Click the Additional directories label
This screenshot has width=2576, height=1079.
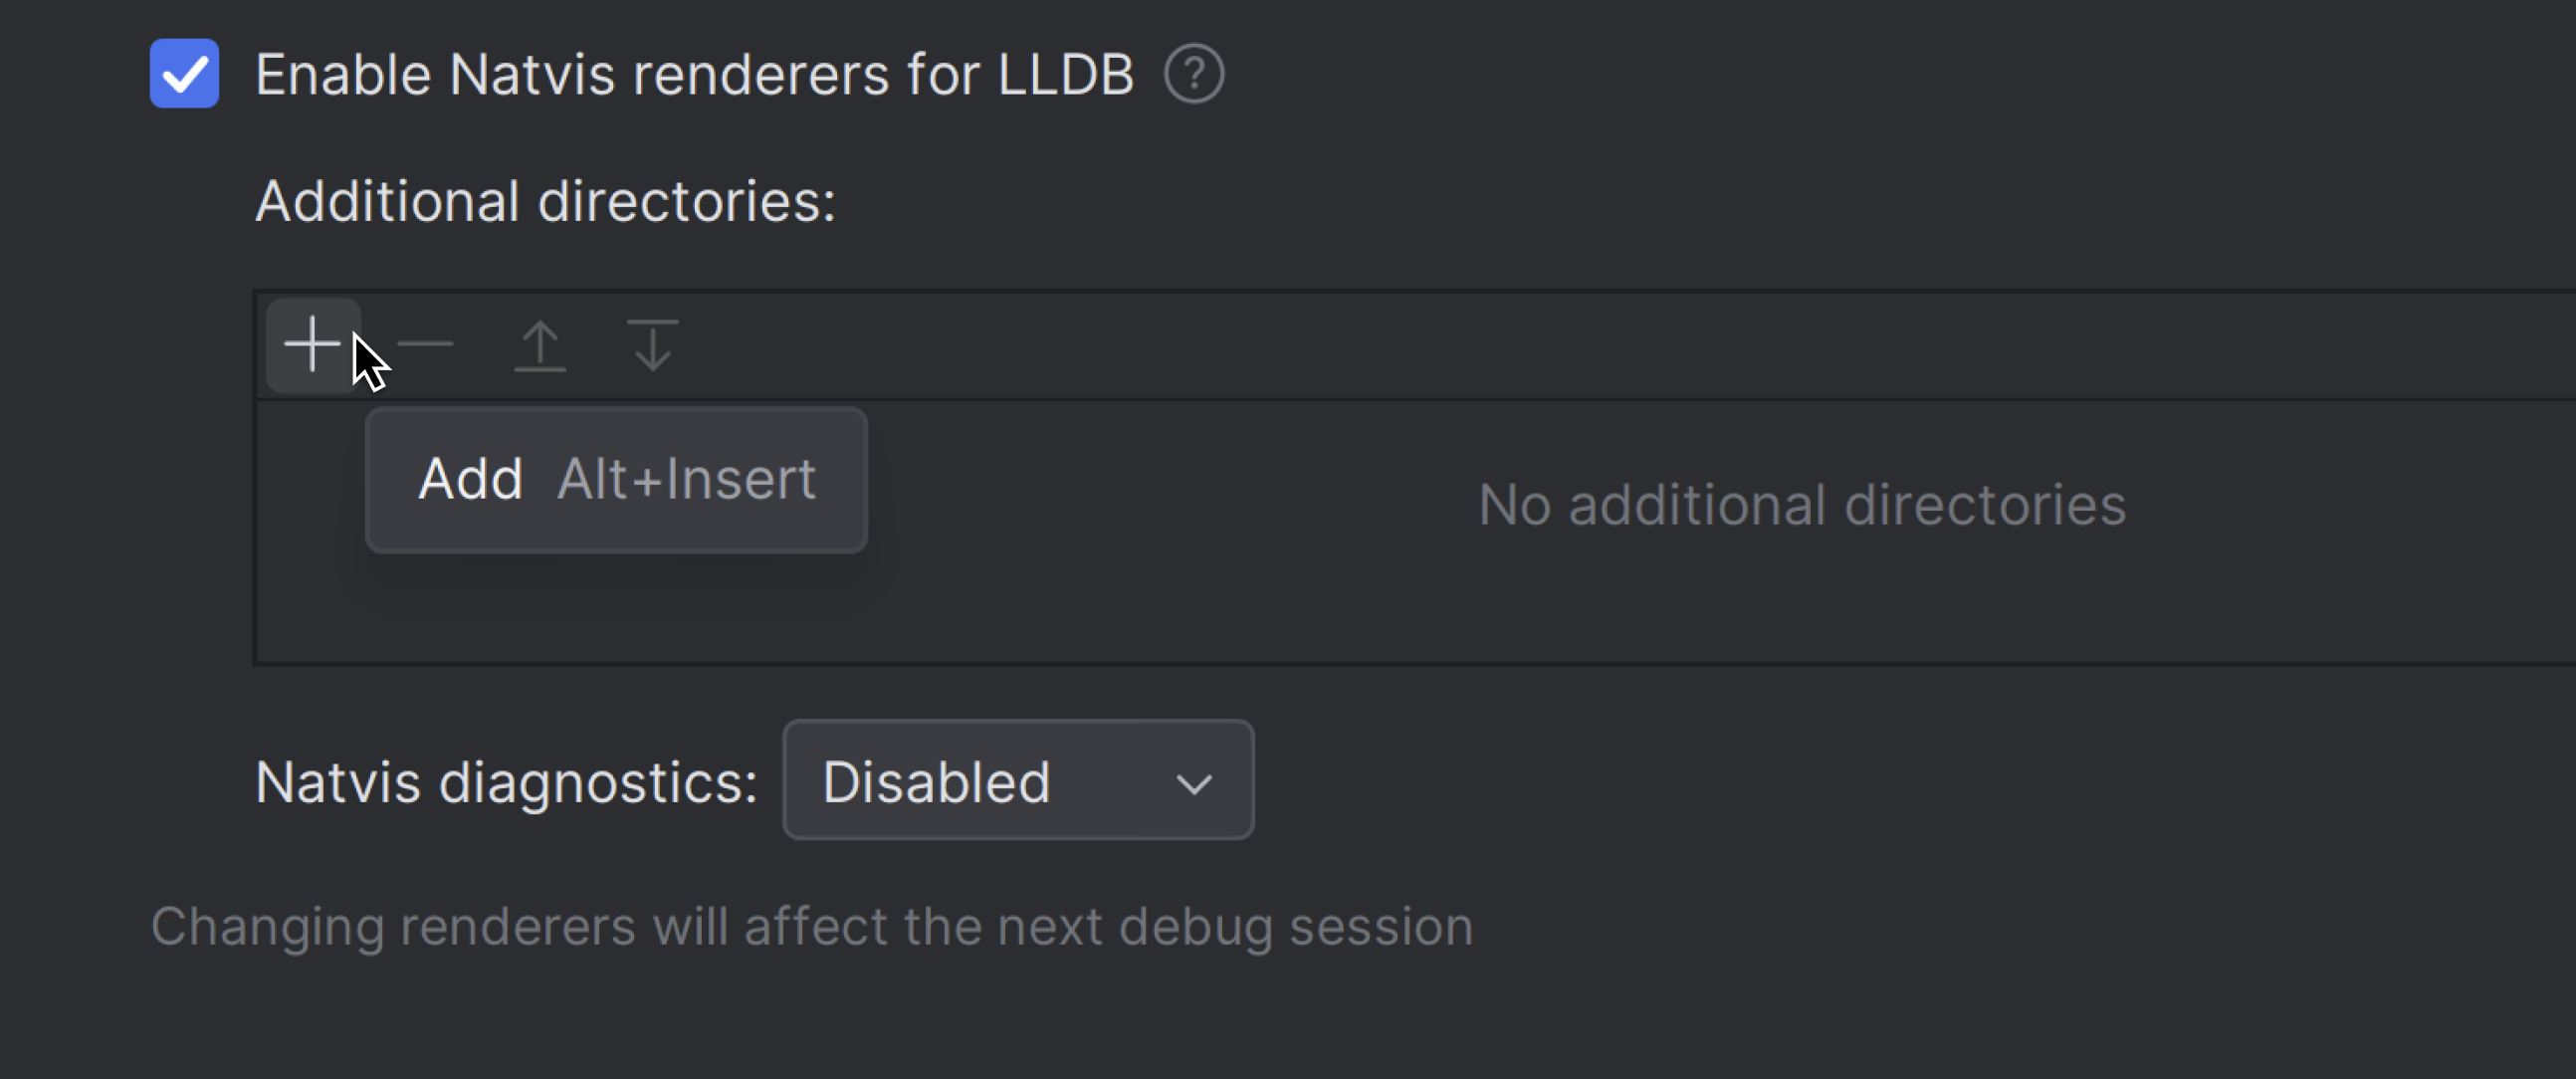pos(545,200)
